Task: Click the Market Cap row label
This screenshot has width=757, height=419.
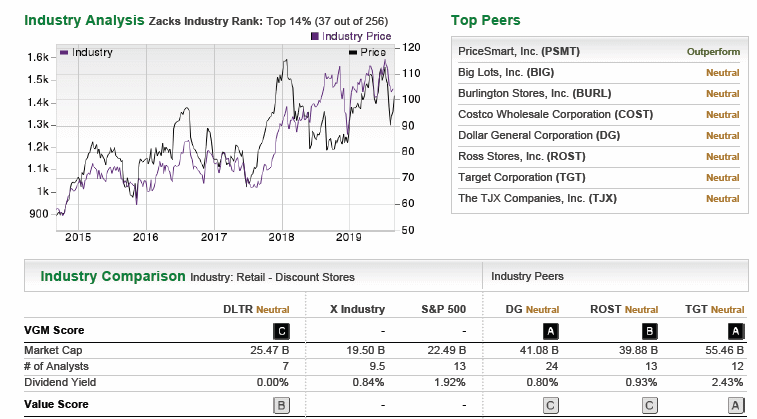Action: [x=53, y=350]
